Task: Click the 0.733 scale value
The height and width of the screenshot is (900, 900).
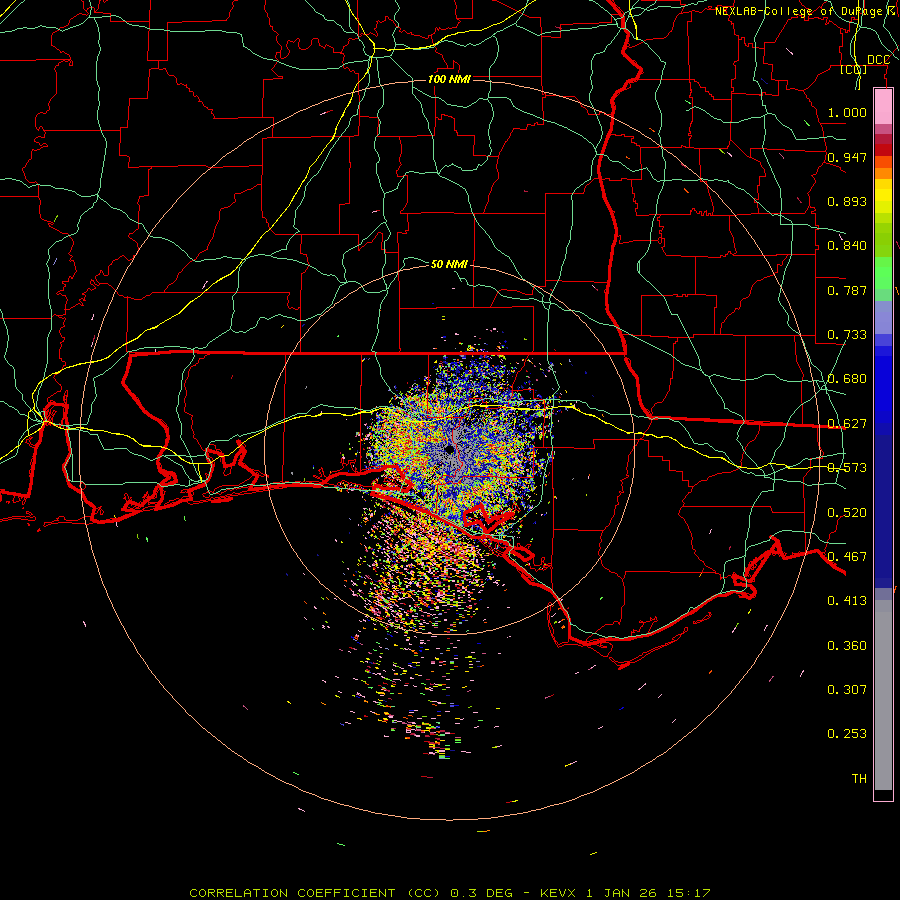Action: 847,334
